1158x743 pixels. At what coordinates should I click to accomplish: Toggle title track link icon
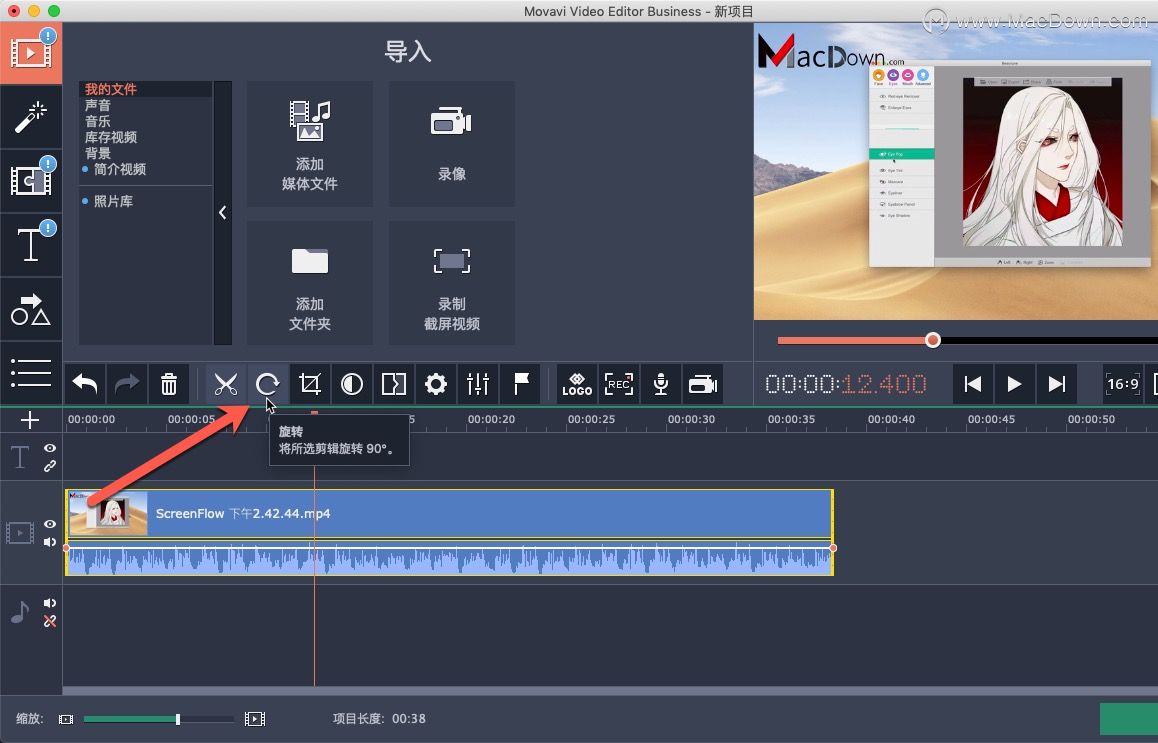[49, 466]
